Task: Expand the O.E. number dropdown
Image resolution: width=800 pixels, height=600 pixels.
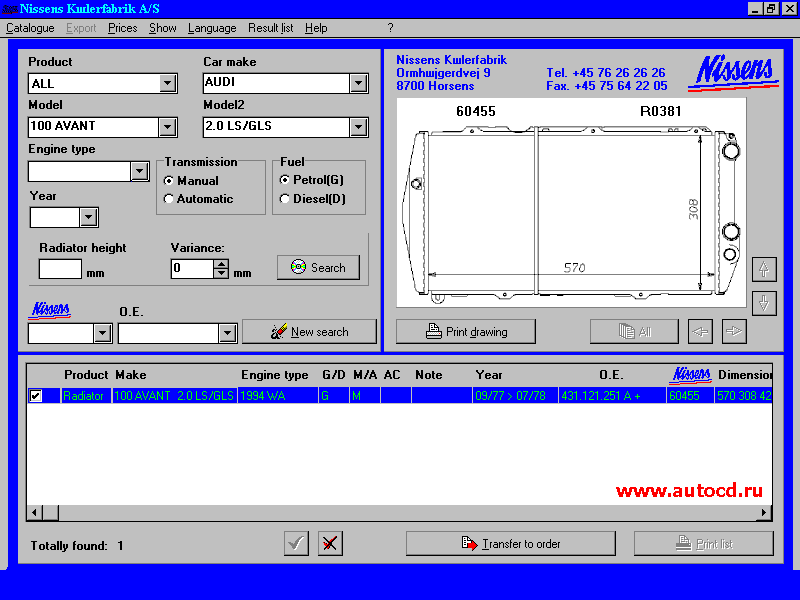Action: pyautogui.click(x=228, y=333)
